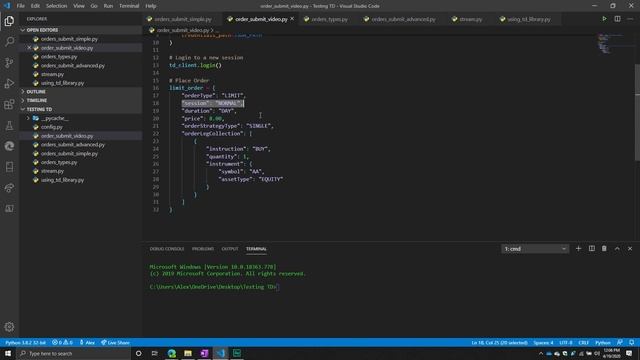This screenshot has width=640, height=360.
Task: Open errors and warnings count in status bar
Action: (62, 342)
